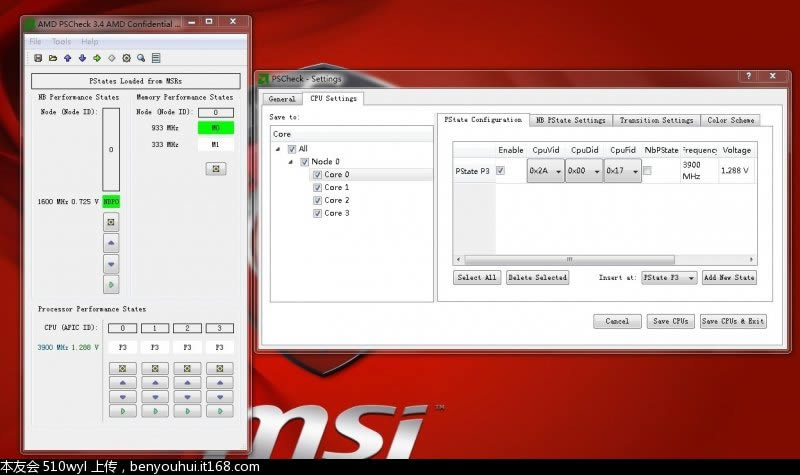The height and width of the screenshot is (475, 800).
Task: Switch to the Color Scheme tab
Action: pyautogui.click(x=731, y=120)
